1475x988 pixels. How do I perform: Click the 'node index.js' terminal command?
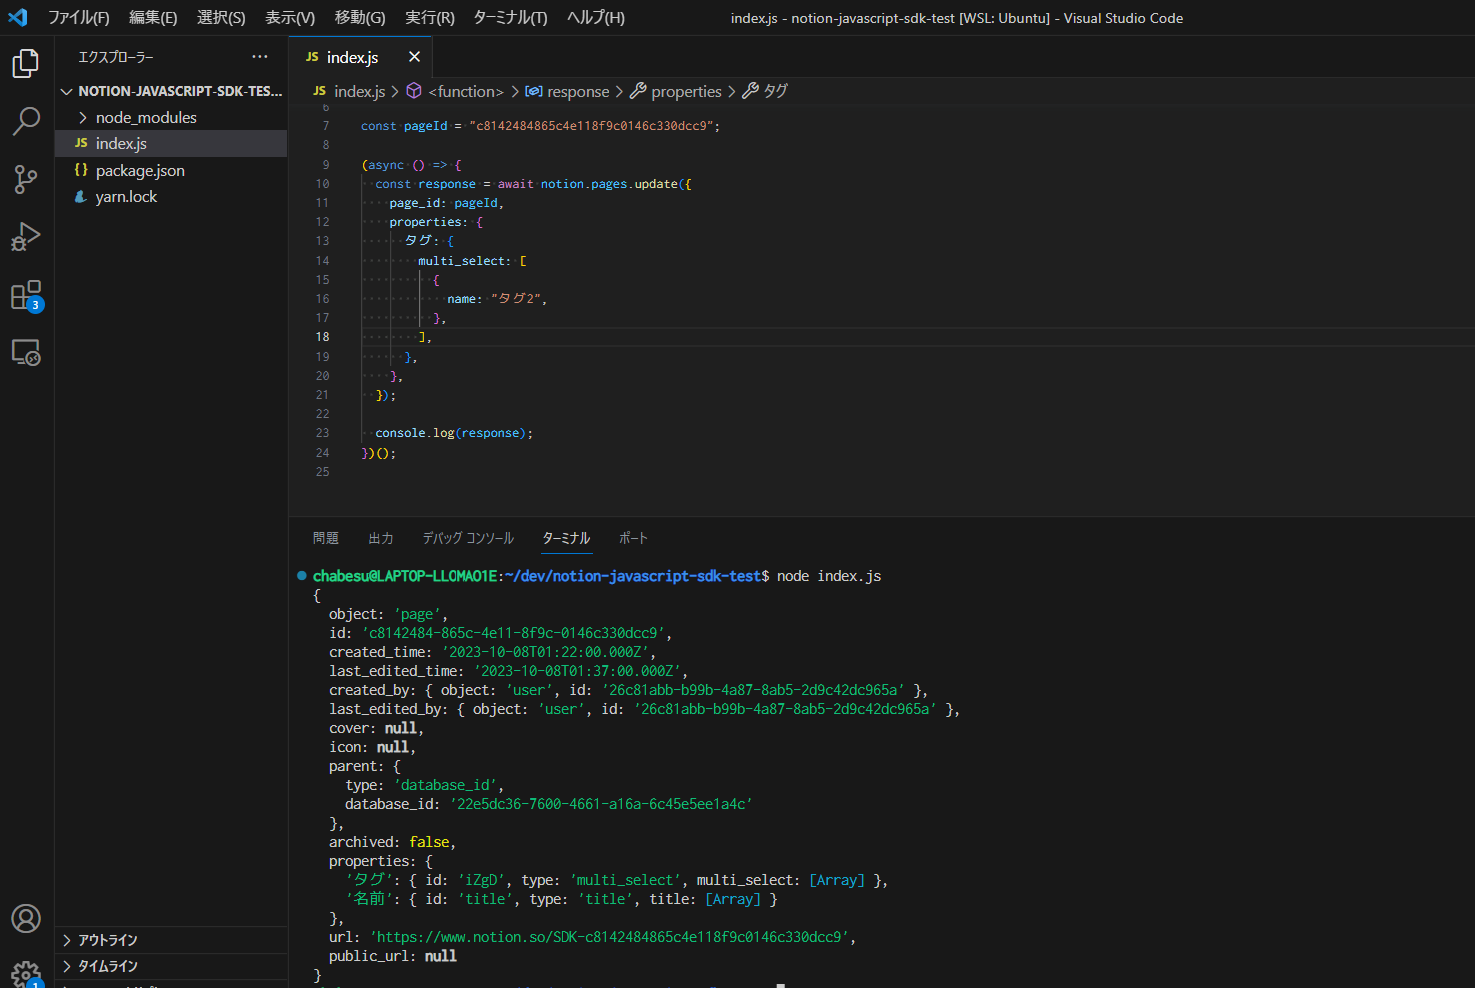829,576
